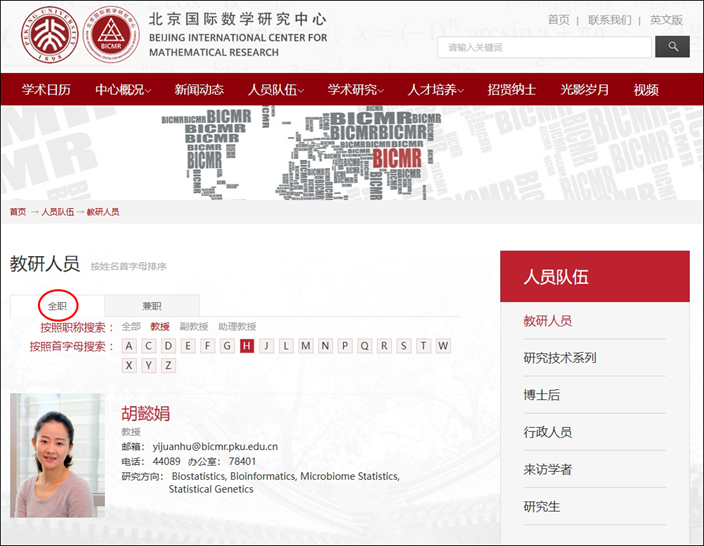
Task: Show 全部 titles filter
Action: click(131, 326)
